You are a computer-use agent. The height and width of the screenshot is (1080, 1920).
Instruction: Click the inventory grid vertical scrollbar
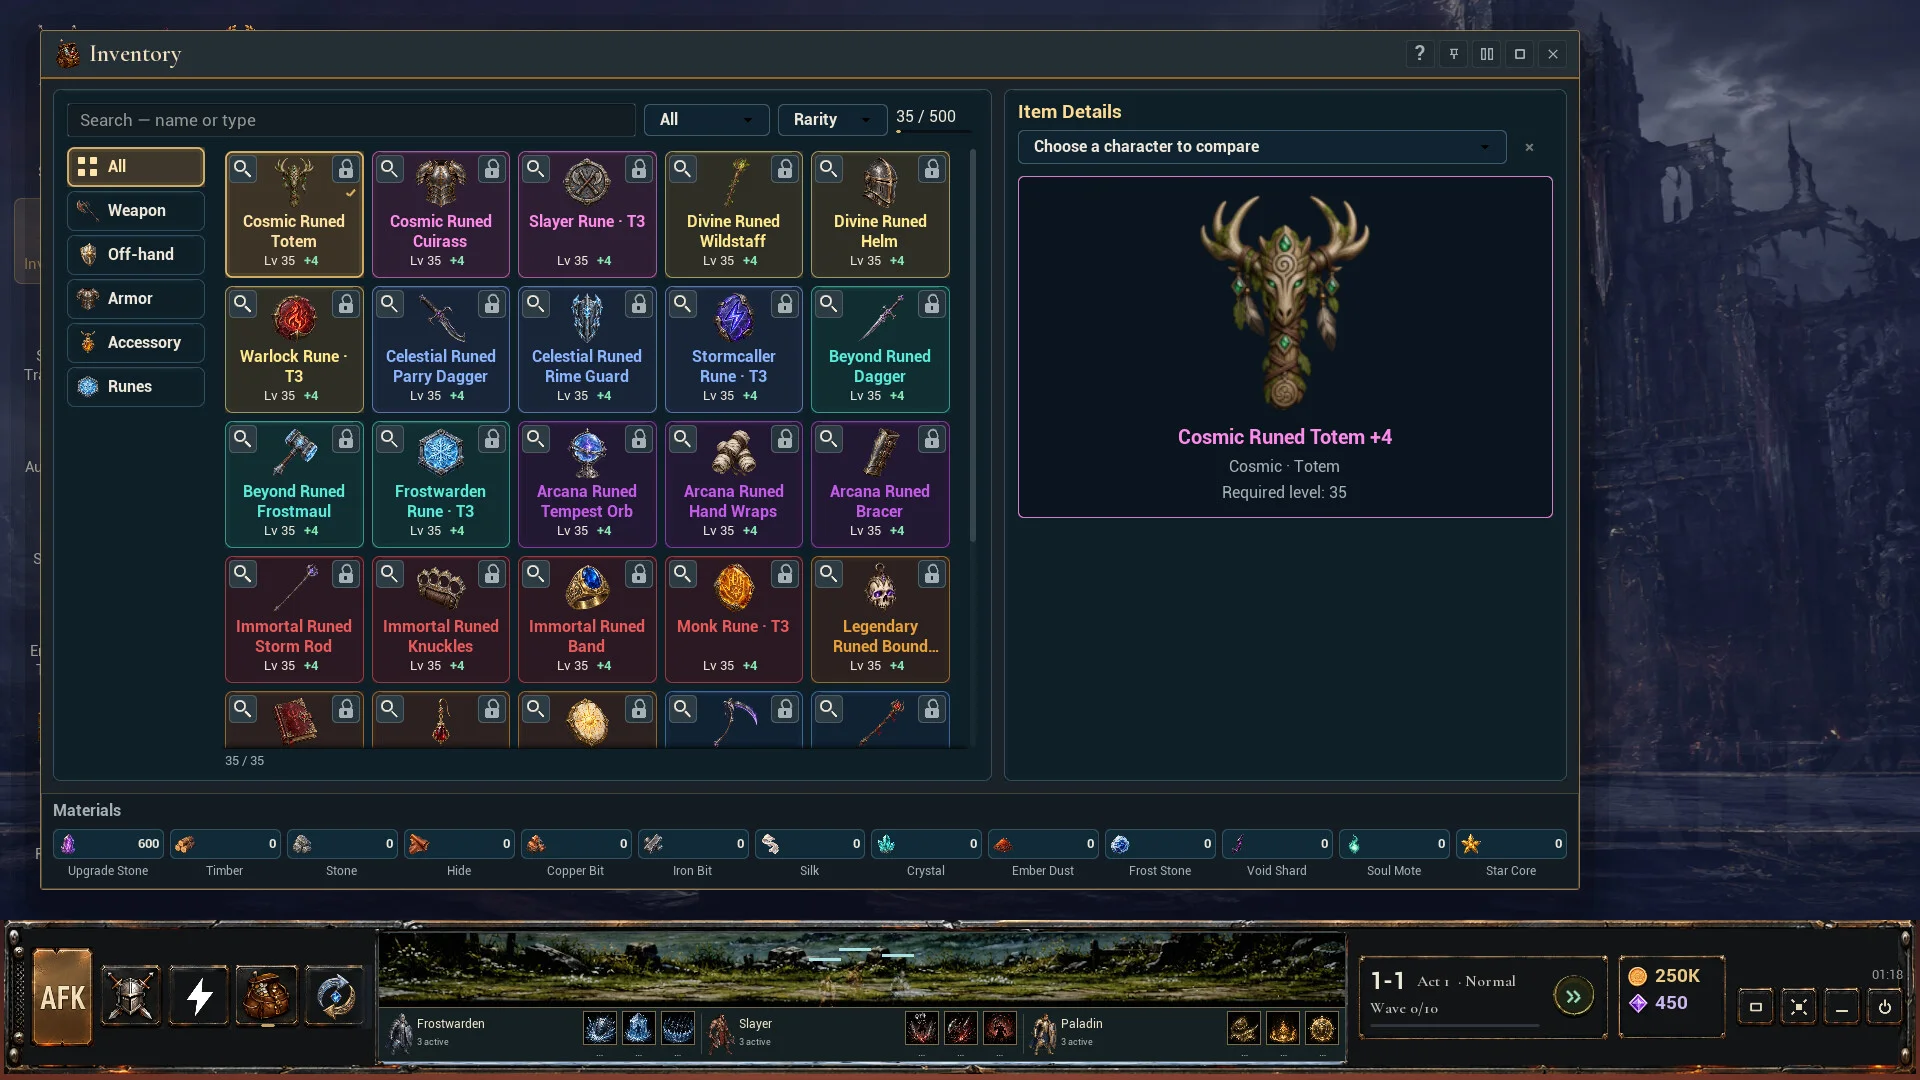pyautogui.click(x=972, y=346)
